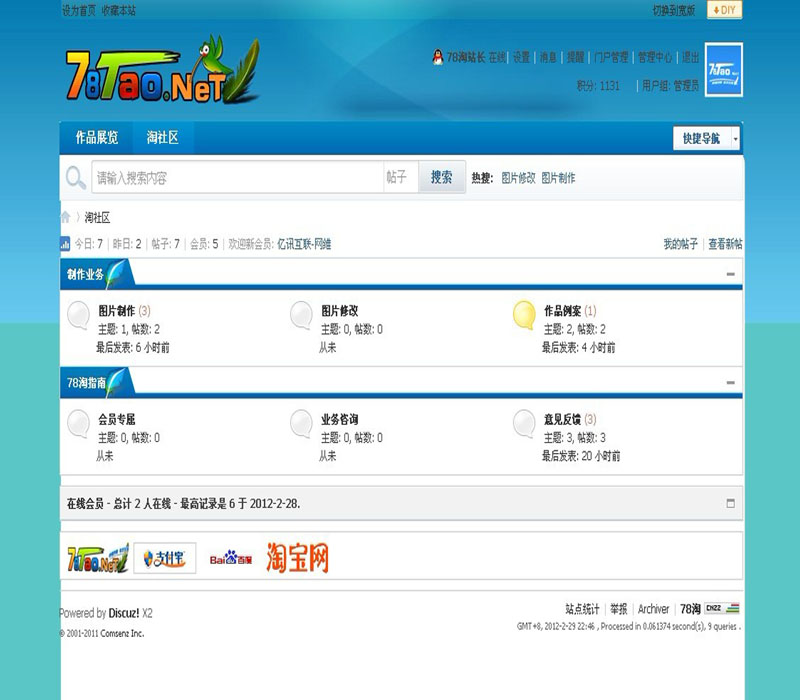This screenshot has height=700, width=800.
Task: Click the 图片修改 forum bubble icon
Action: 301,315
